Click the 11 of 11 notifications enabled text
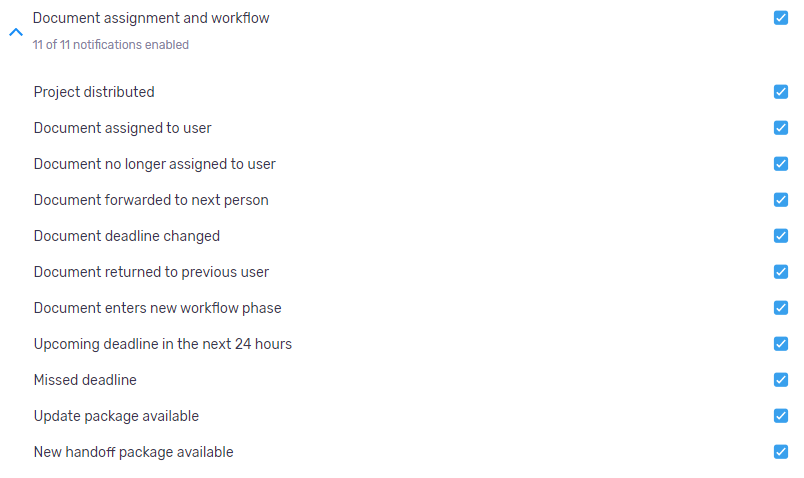Image resolution: width=804 pixels, height=478 pixels. (x=111, y=45)
